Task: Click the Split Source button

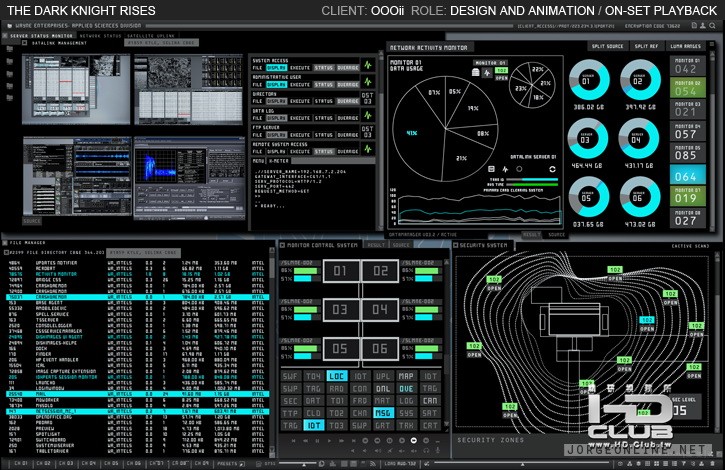Action: [608, 46]
